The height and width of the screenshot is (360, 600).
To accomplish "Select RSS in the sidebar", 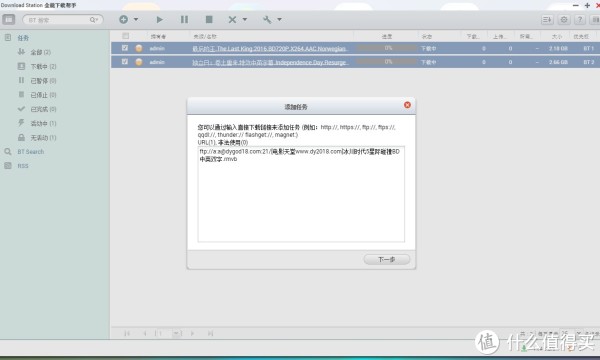I will 23,166.
